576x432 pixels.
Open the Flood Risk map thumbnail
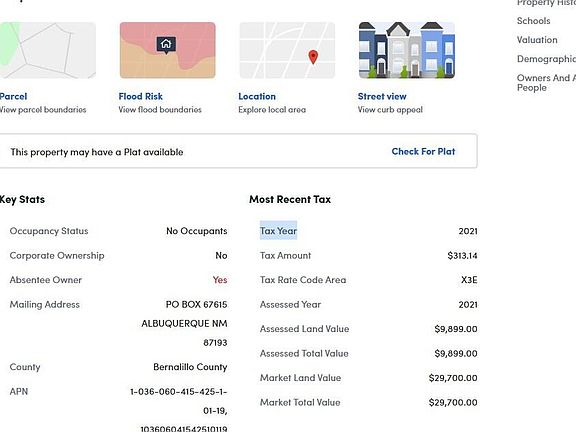[x=168, y=50]
